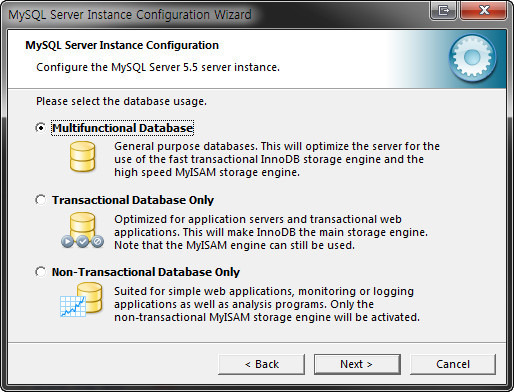514x392 pixels.
Task: Proceed with the Next button
Action: coord(357,364)
